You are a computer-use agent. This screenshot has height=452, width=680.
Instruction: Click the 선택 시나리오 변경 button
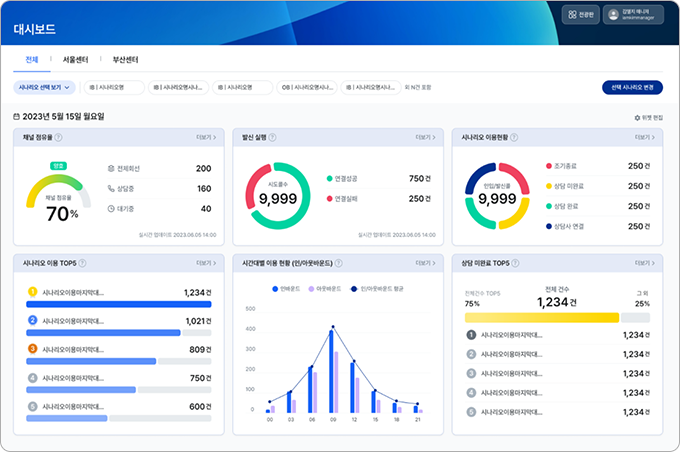click(632, 87)
